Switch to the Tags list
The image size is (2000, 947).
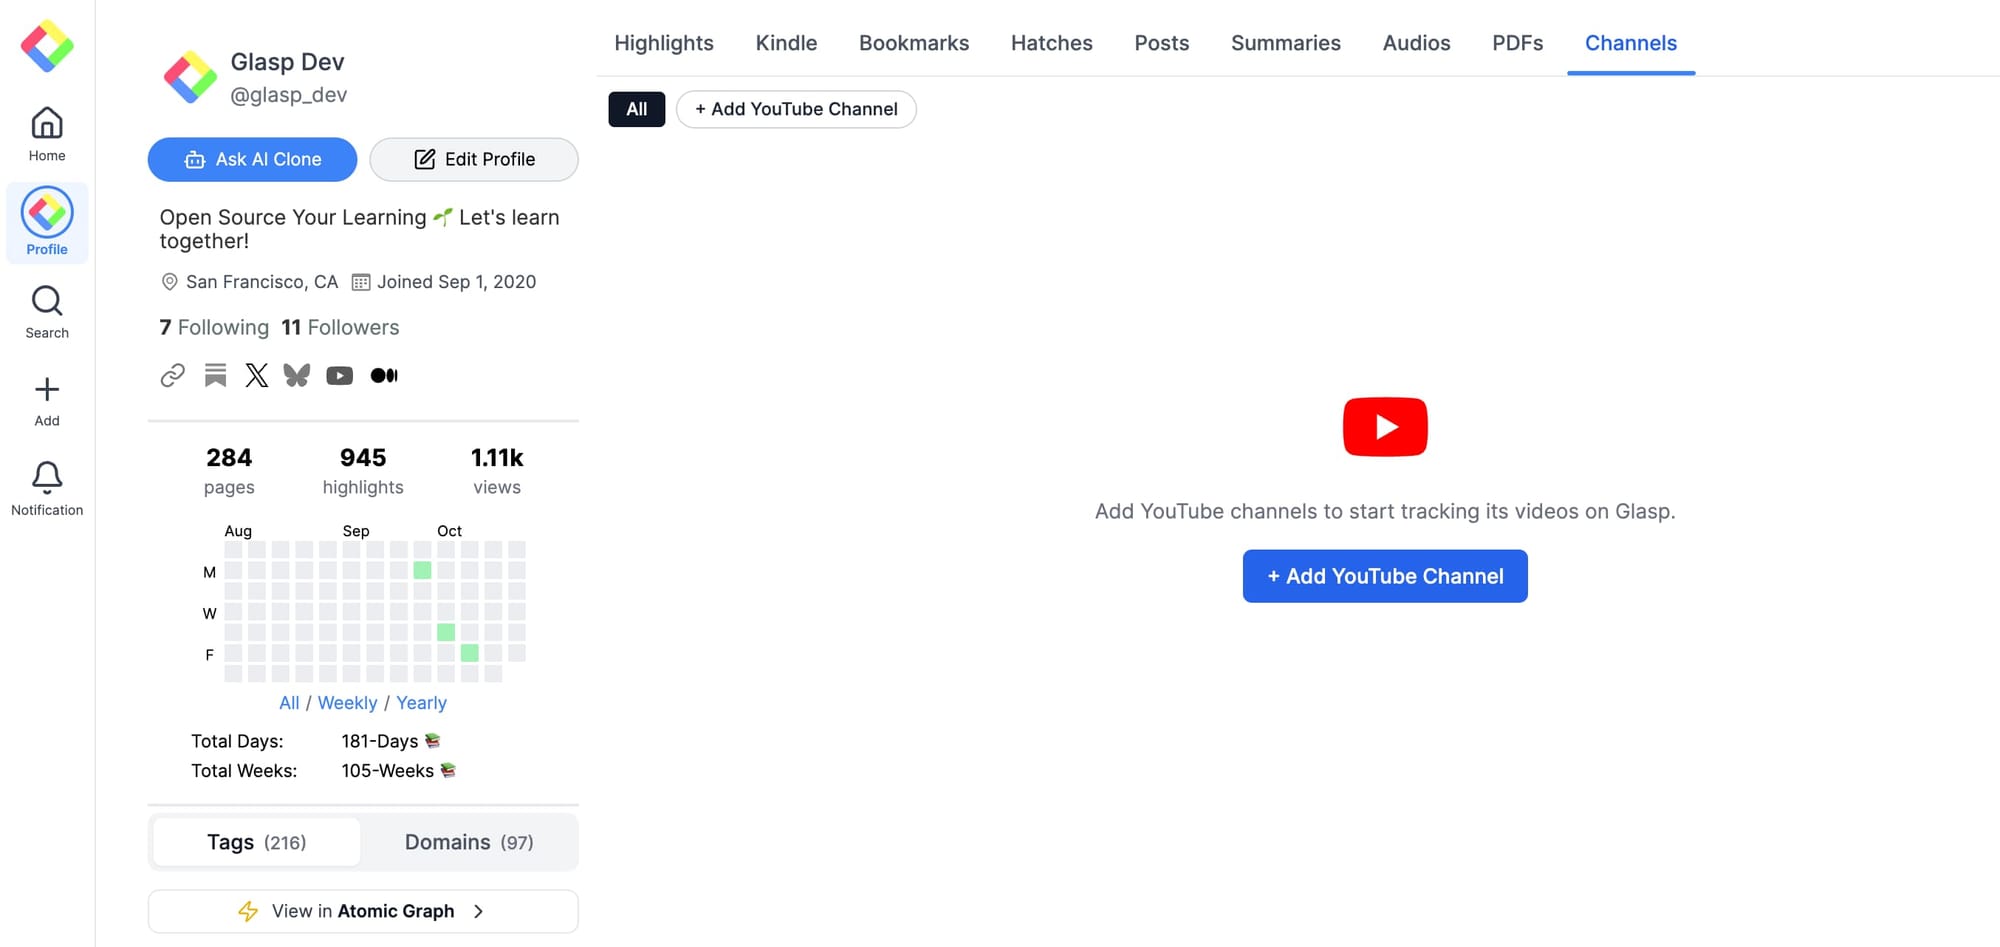click(256, 842)
